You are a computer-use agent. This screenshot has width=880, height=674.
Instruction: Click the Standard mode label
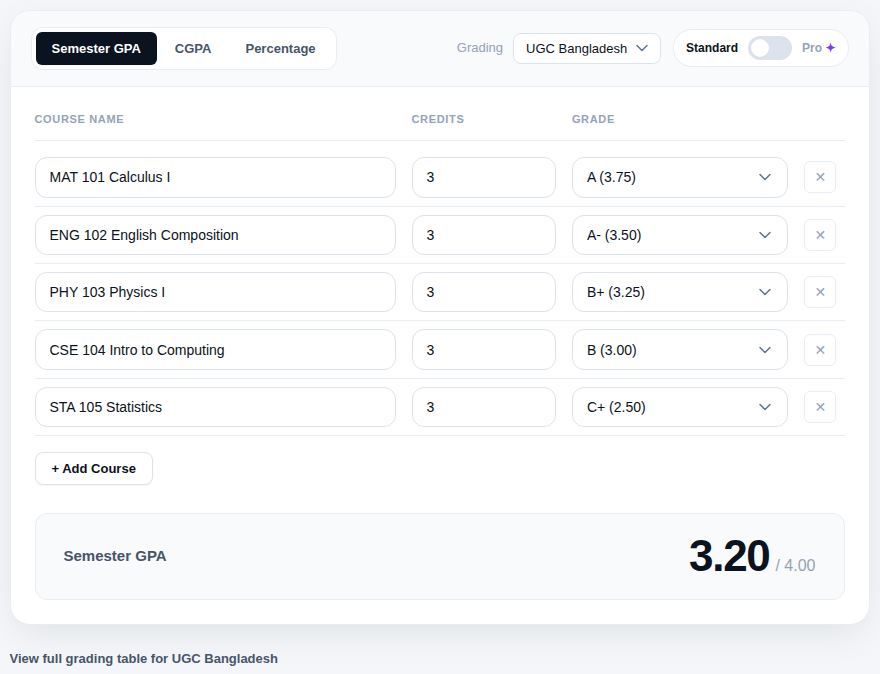[x=712, y=48]
